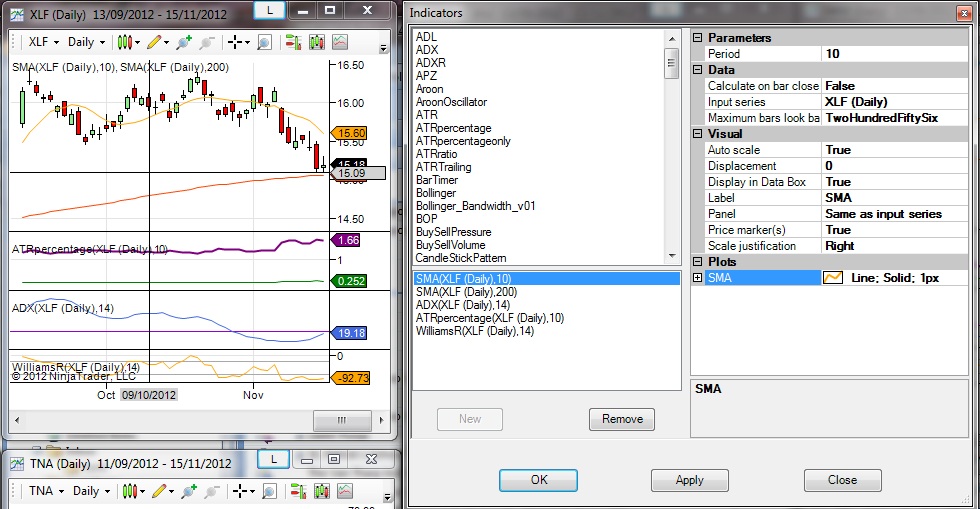Screen dimensions: 980x509
Task: Click zoom out magnifier in TNA chart toolbar
Action: [211, 491]
